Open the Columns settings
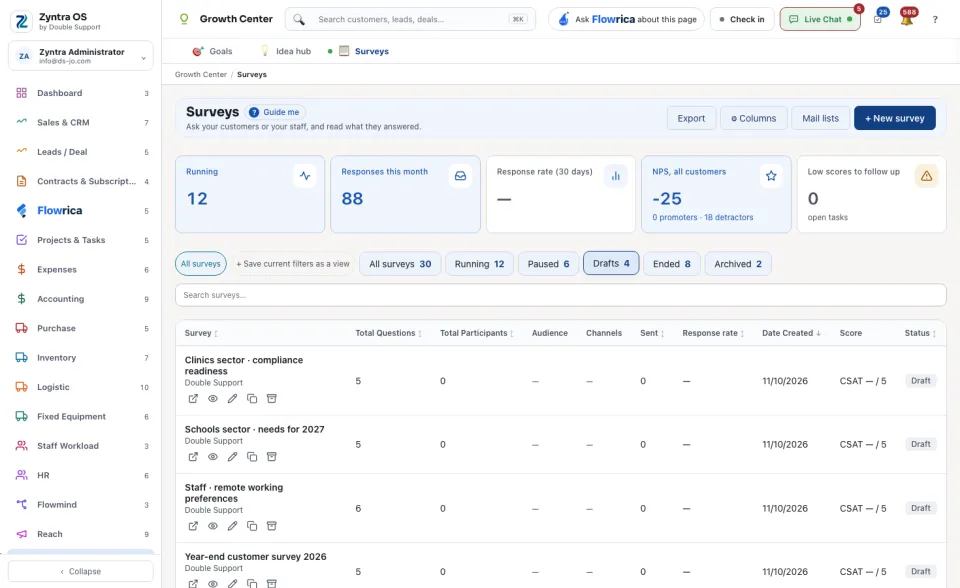 (754, 118)
